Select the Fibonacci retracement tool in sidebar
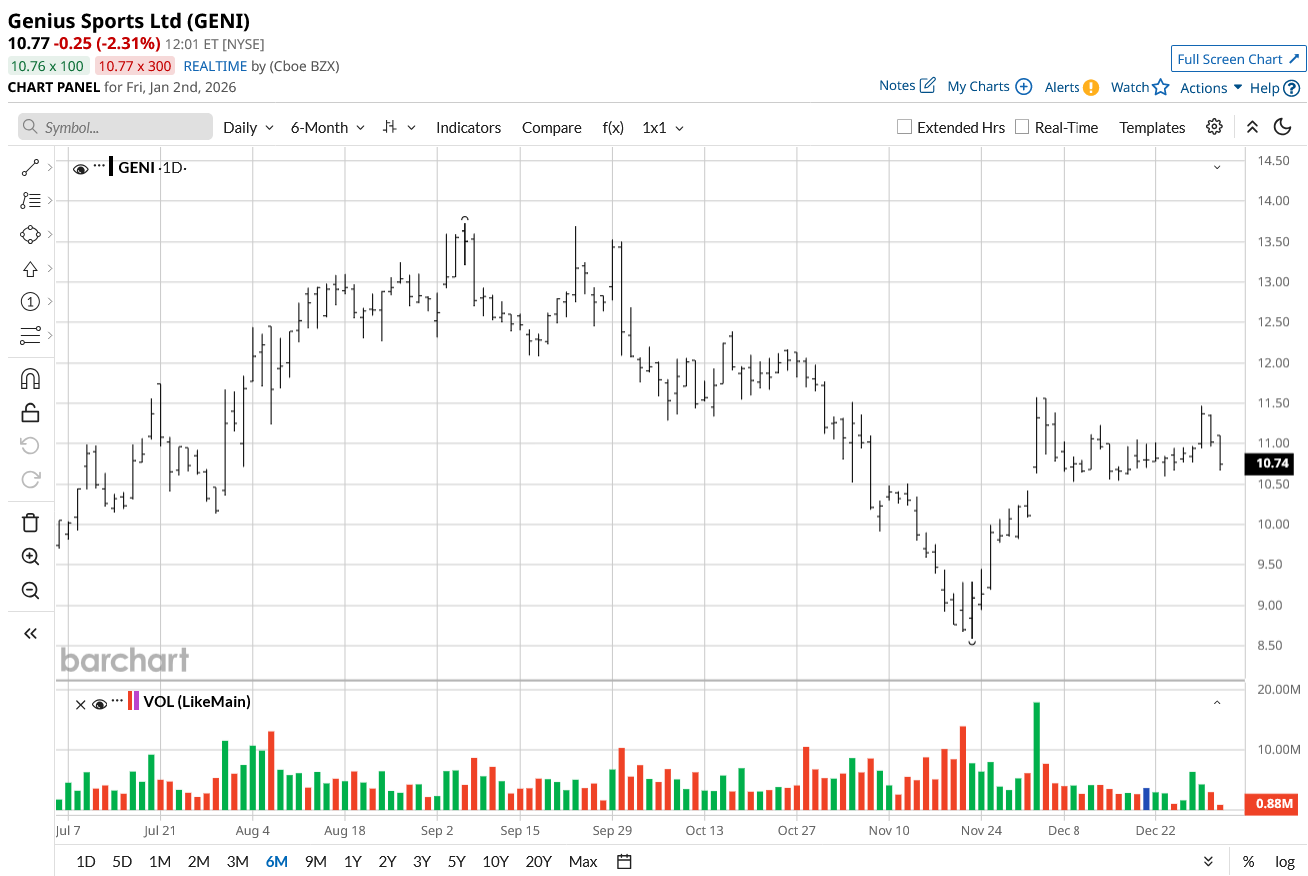 pos(30,201)
